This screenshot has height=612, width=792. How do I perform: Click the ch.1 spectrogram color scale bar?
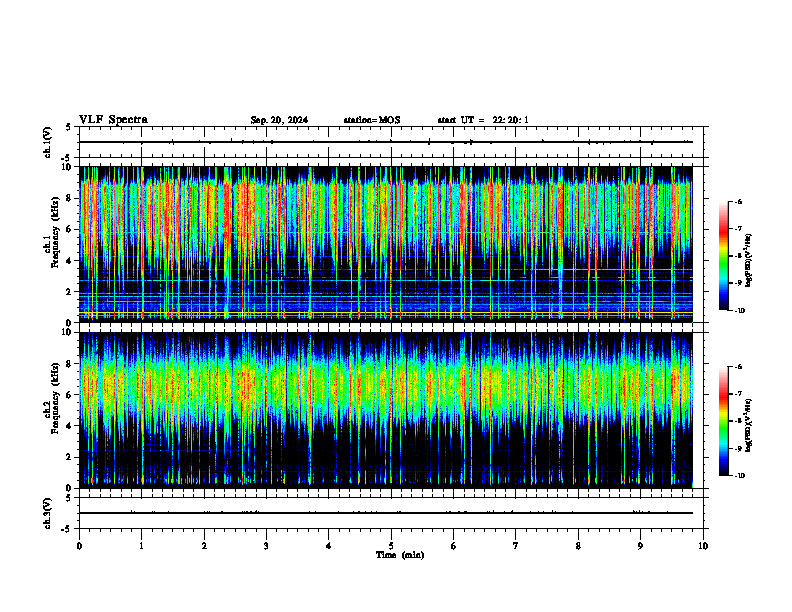pyautogui.click(x=723, y=256)
